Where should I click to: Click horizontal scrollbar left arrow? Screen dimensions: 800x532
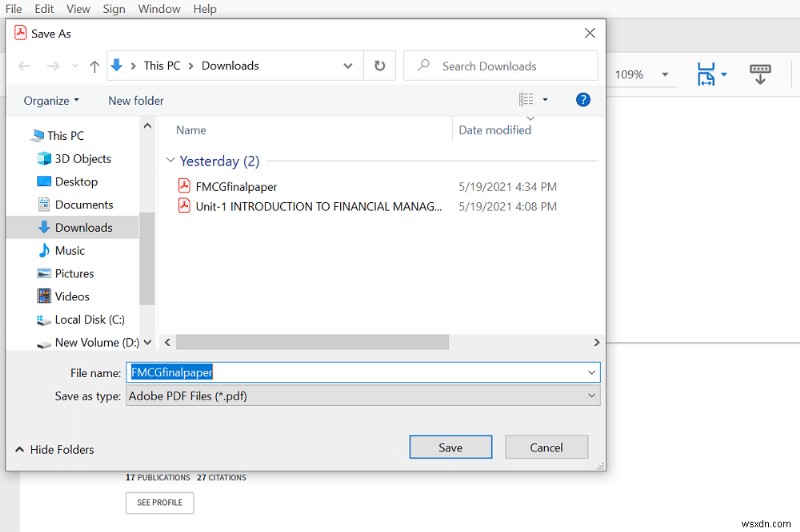pyautogui.click(x=167, y=342)
